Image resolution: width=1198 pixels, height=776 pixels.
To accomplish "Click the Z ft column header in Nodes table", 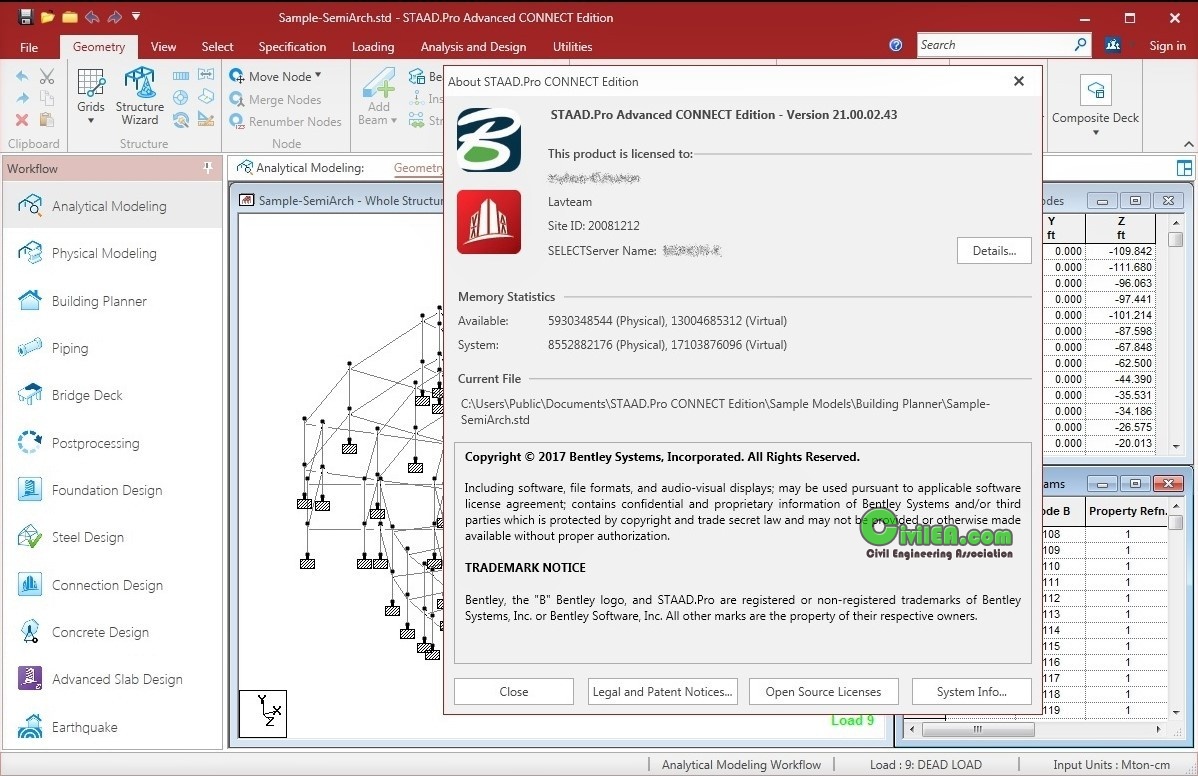I will click(1121, 228).
